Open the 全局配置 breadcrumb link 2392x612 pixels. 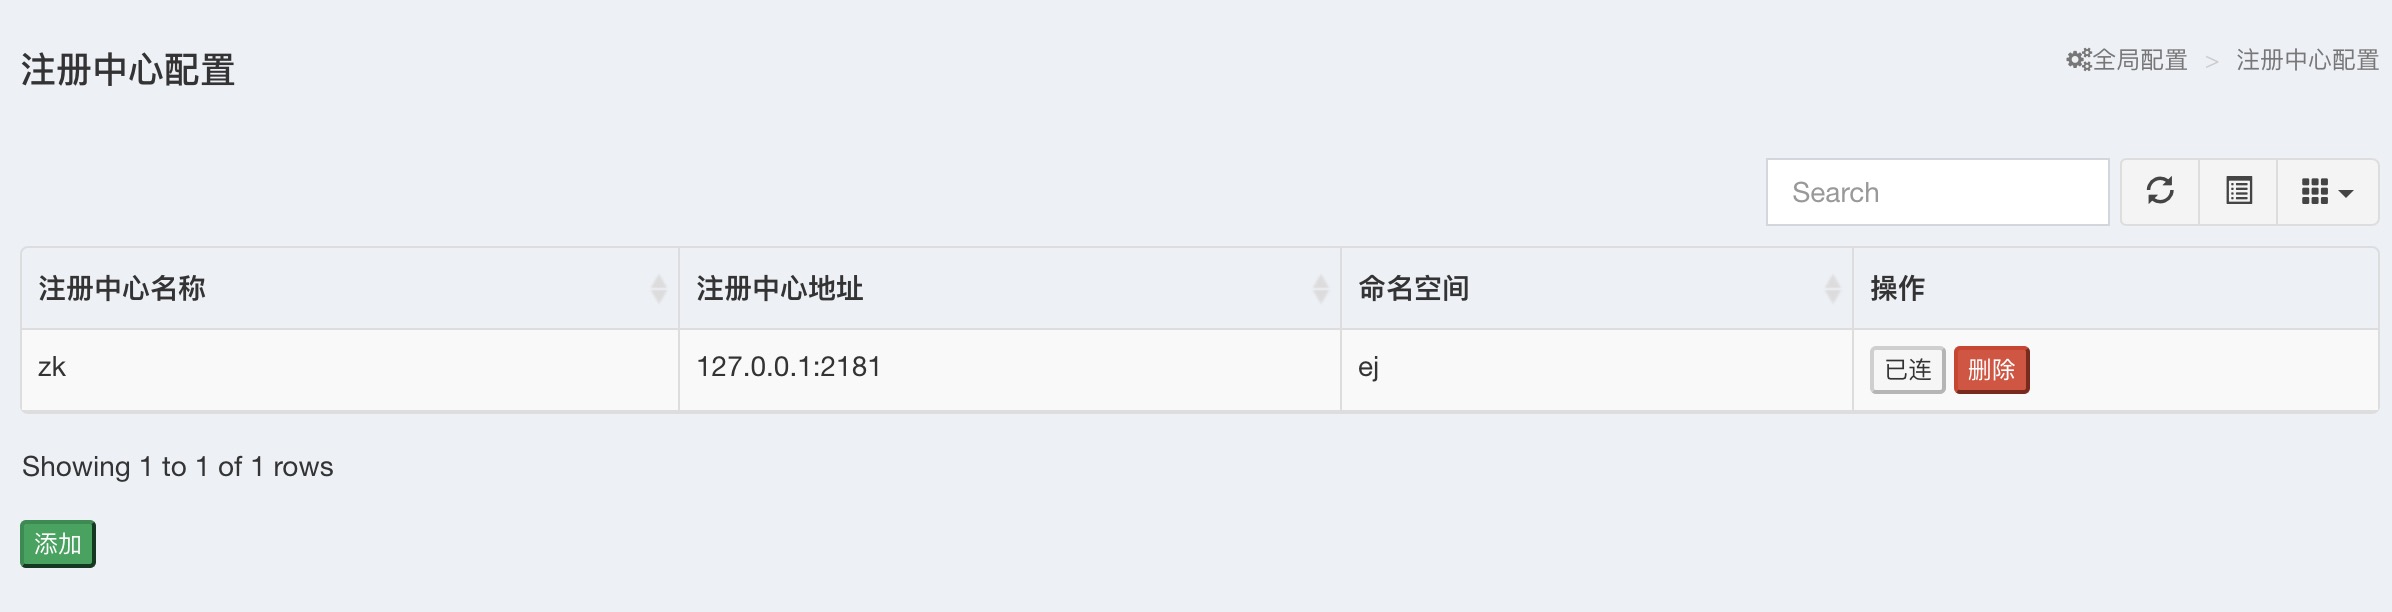coord(2140,60)
